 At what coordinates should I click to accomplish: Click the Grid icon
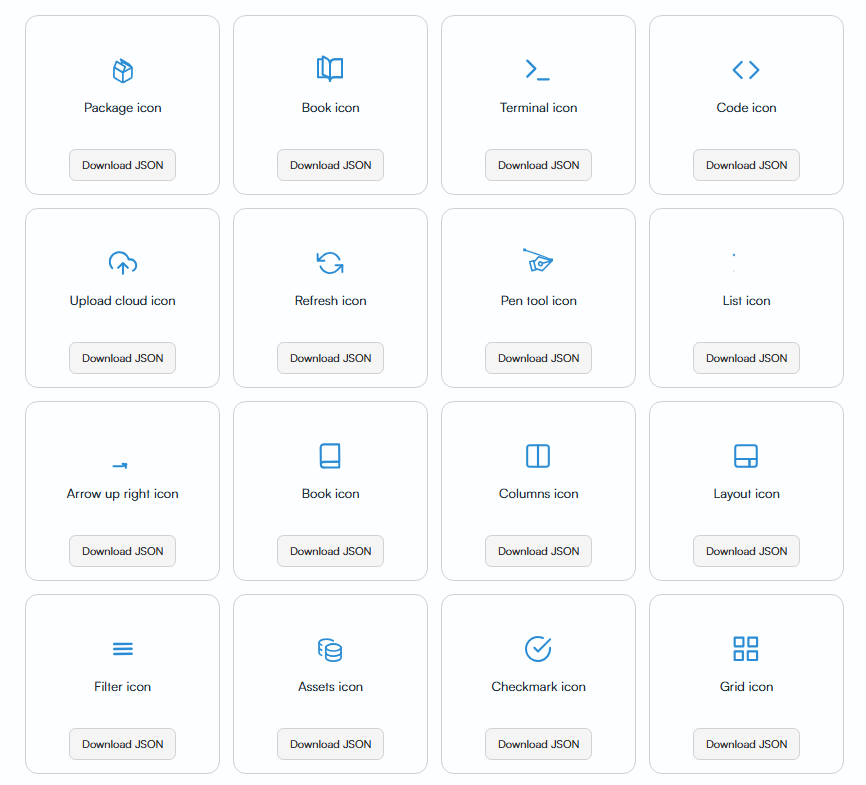(x=746, y=649)
